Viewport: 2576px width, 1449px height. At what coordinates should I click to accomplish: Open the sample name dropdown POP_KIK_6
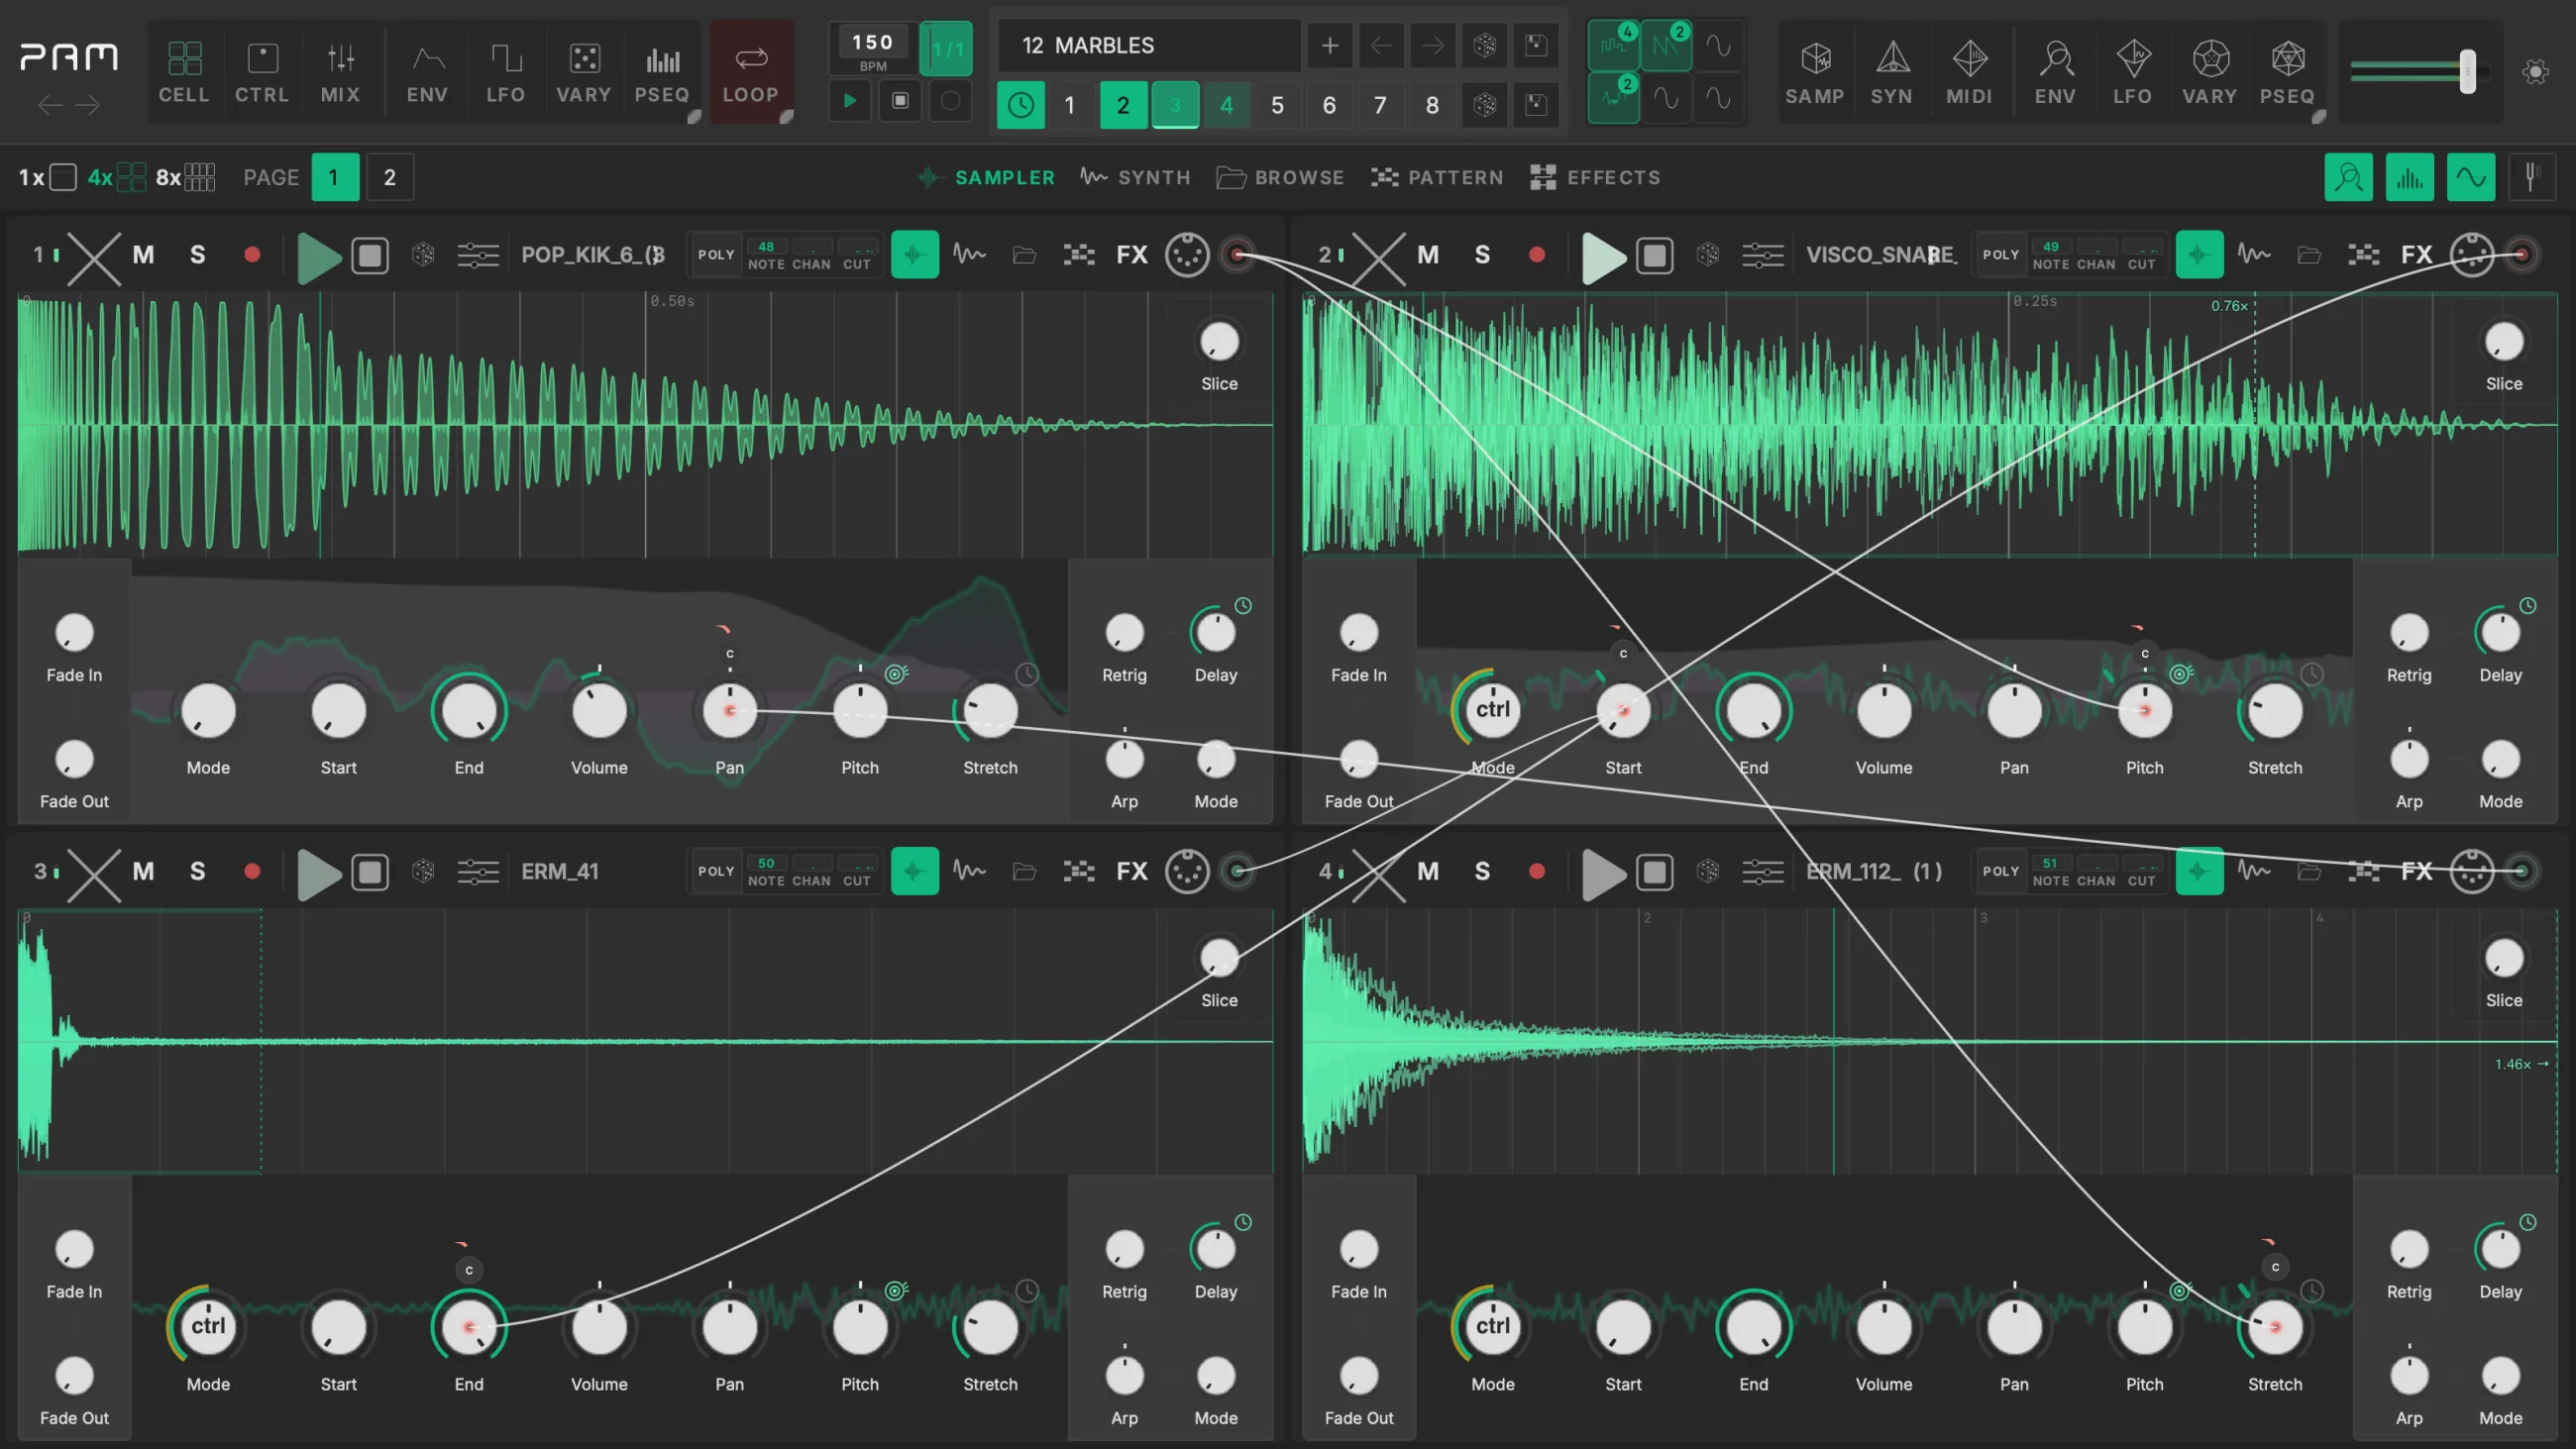point(593,255)
